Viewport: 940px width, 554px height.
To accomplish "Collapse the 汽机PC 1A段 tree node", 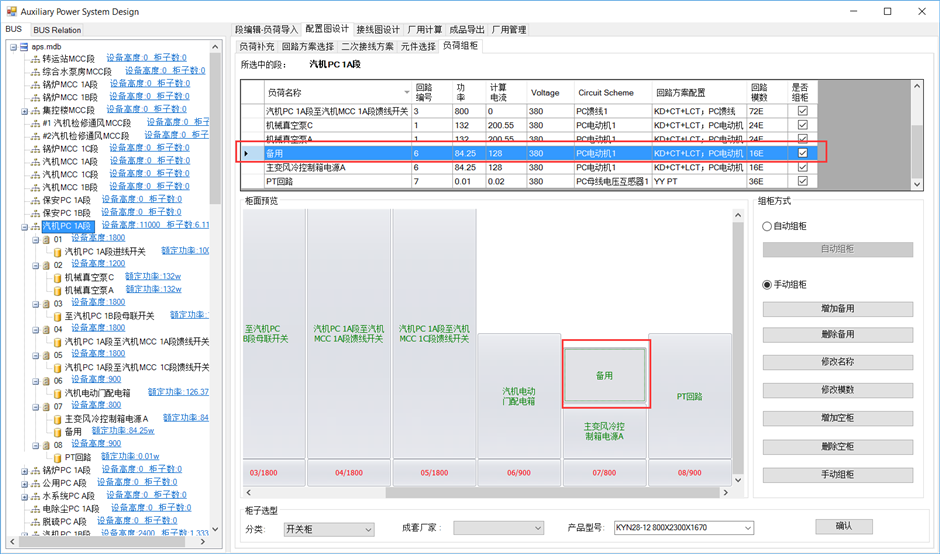I will 25,227.
